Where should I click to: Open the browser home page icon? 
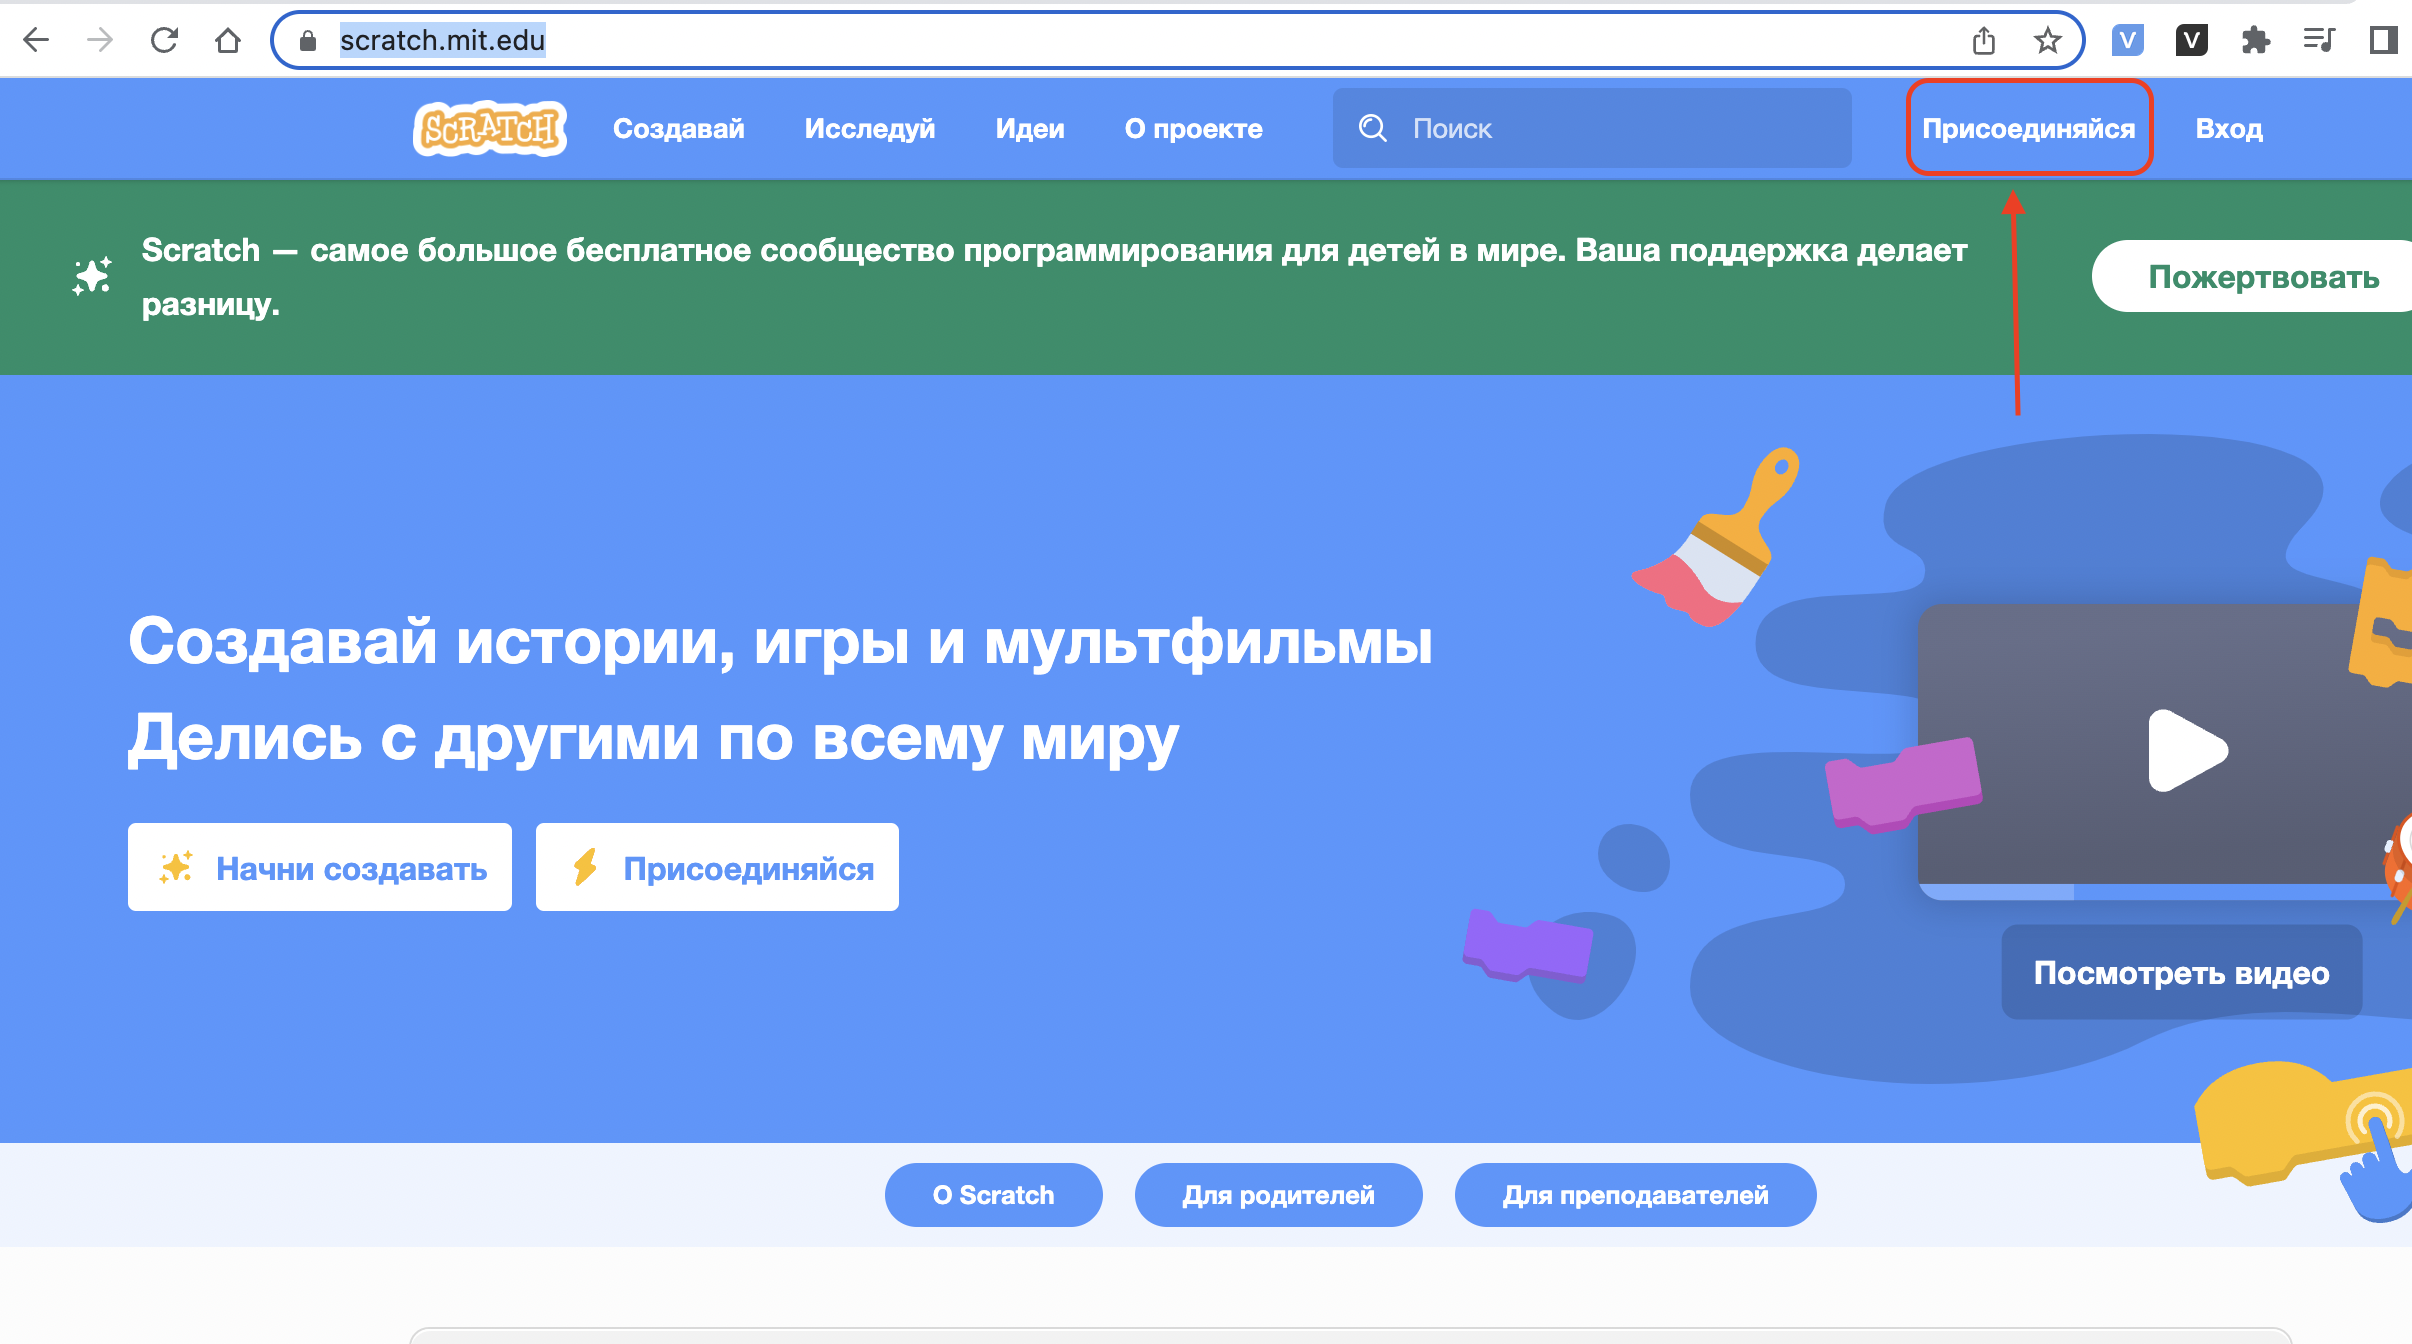tap(228, 40)
